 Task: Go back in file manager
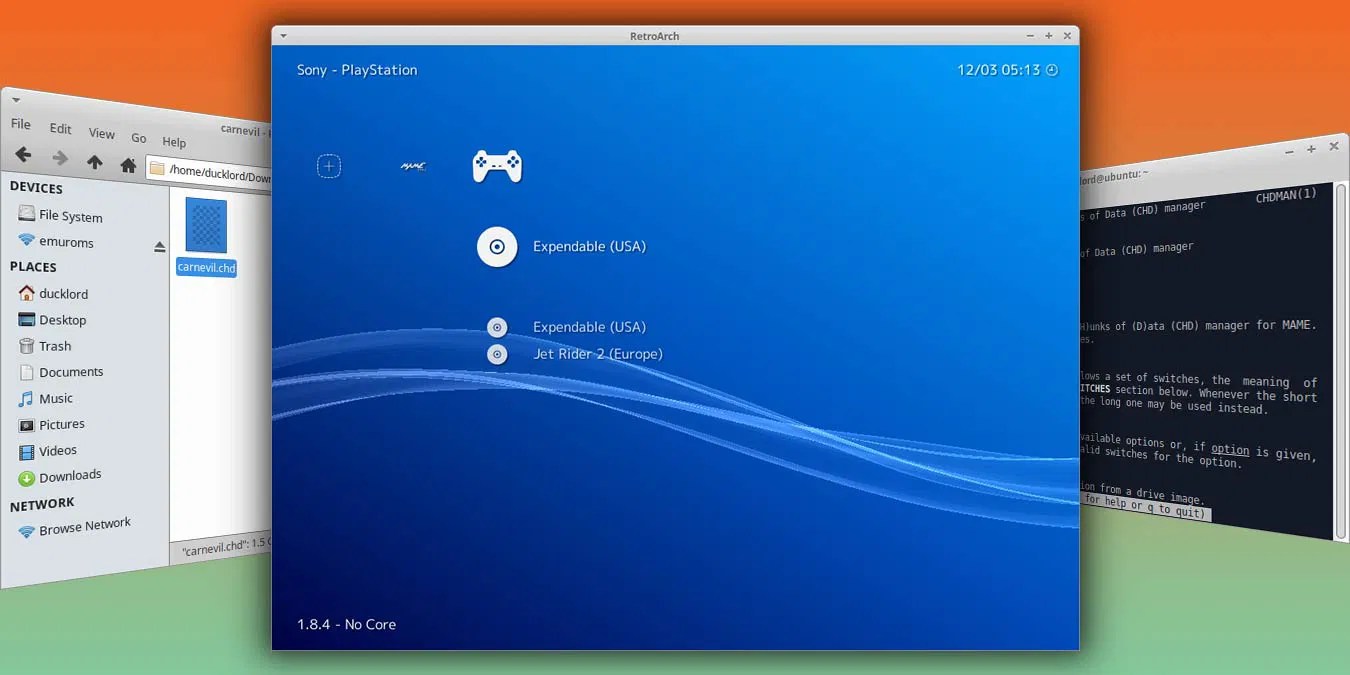point(23,155)
